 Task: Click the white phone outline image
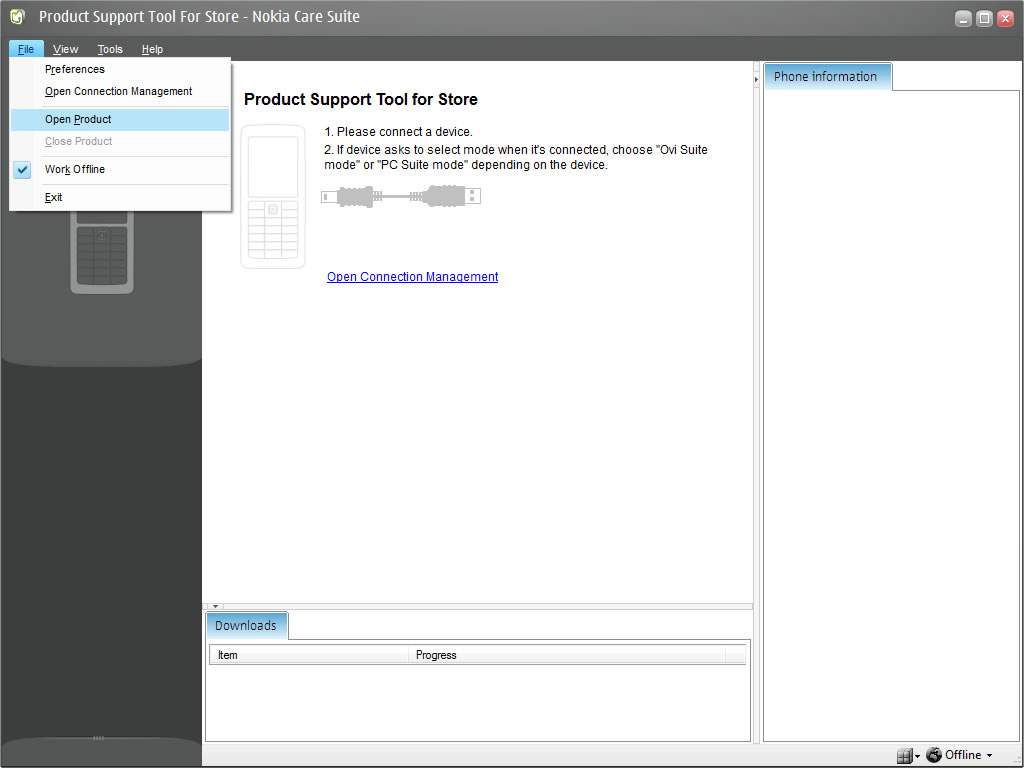point(273,197)
